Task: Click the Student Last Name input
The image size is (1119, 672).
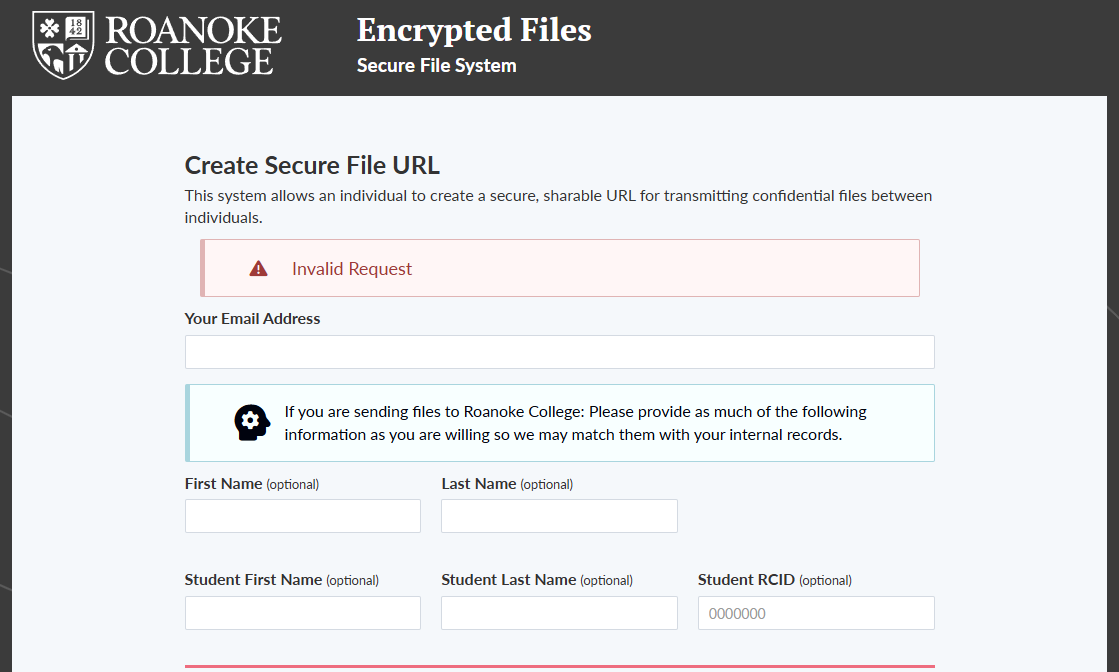Action: (x=559, y=613)
